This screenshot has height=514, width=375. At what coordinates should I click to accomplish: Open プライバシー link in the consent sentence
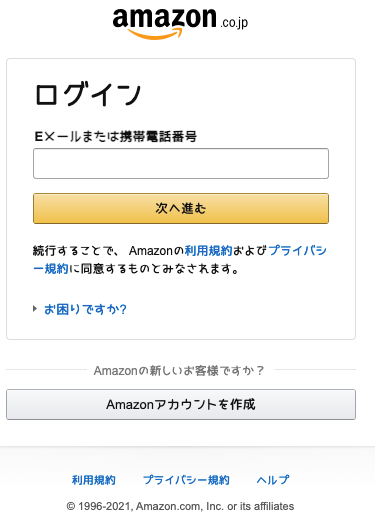(297, 251)
